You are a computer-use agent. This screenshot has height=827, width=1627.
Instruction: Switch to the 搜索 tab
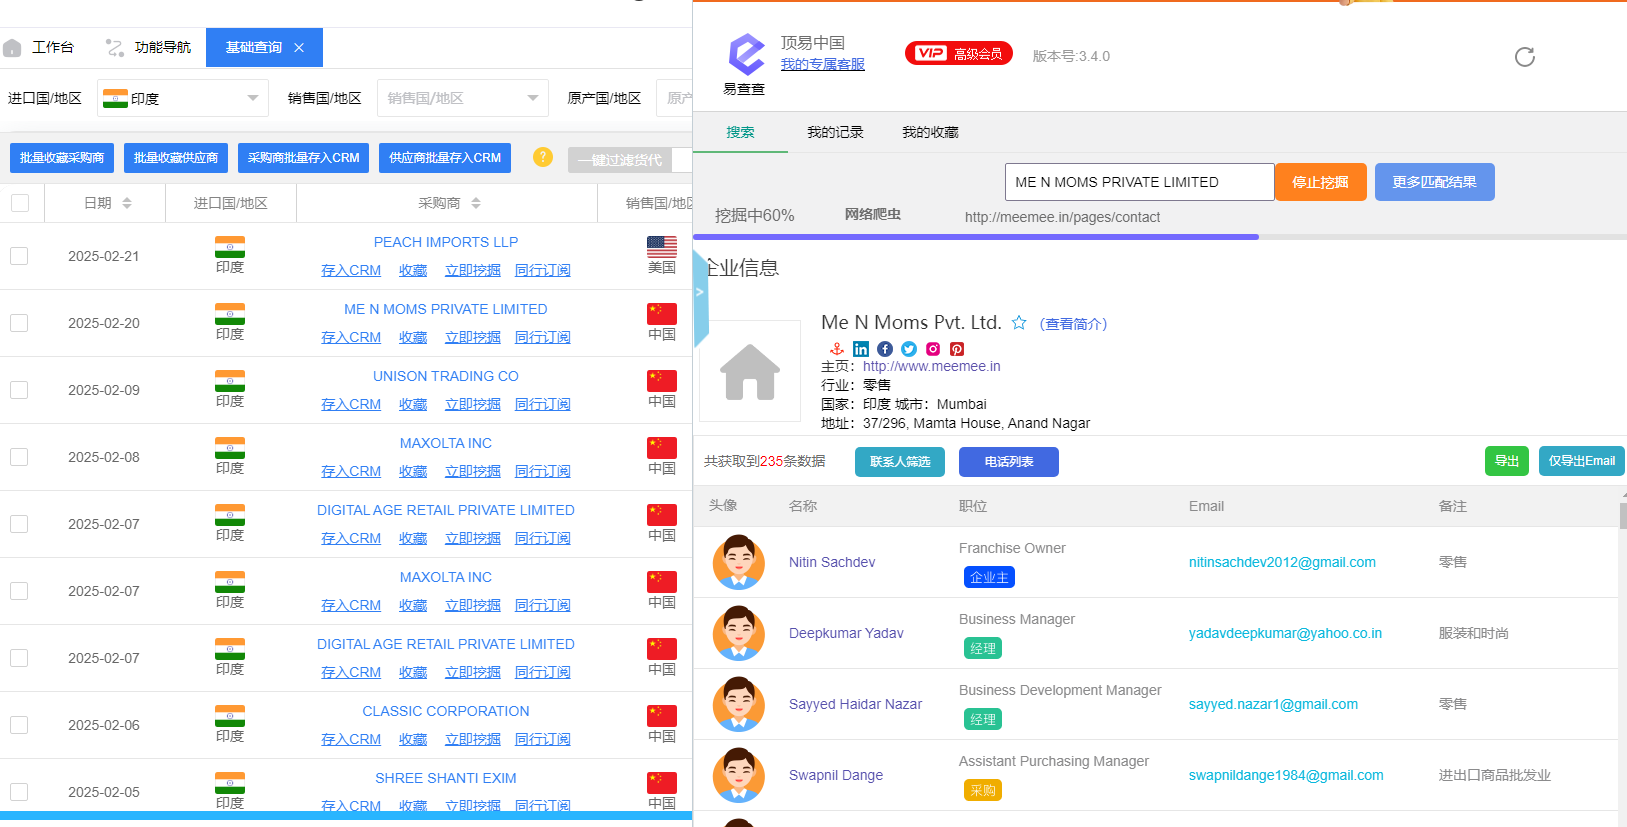click(740, 132)
